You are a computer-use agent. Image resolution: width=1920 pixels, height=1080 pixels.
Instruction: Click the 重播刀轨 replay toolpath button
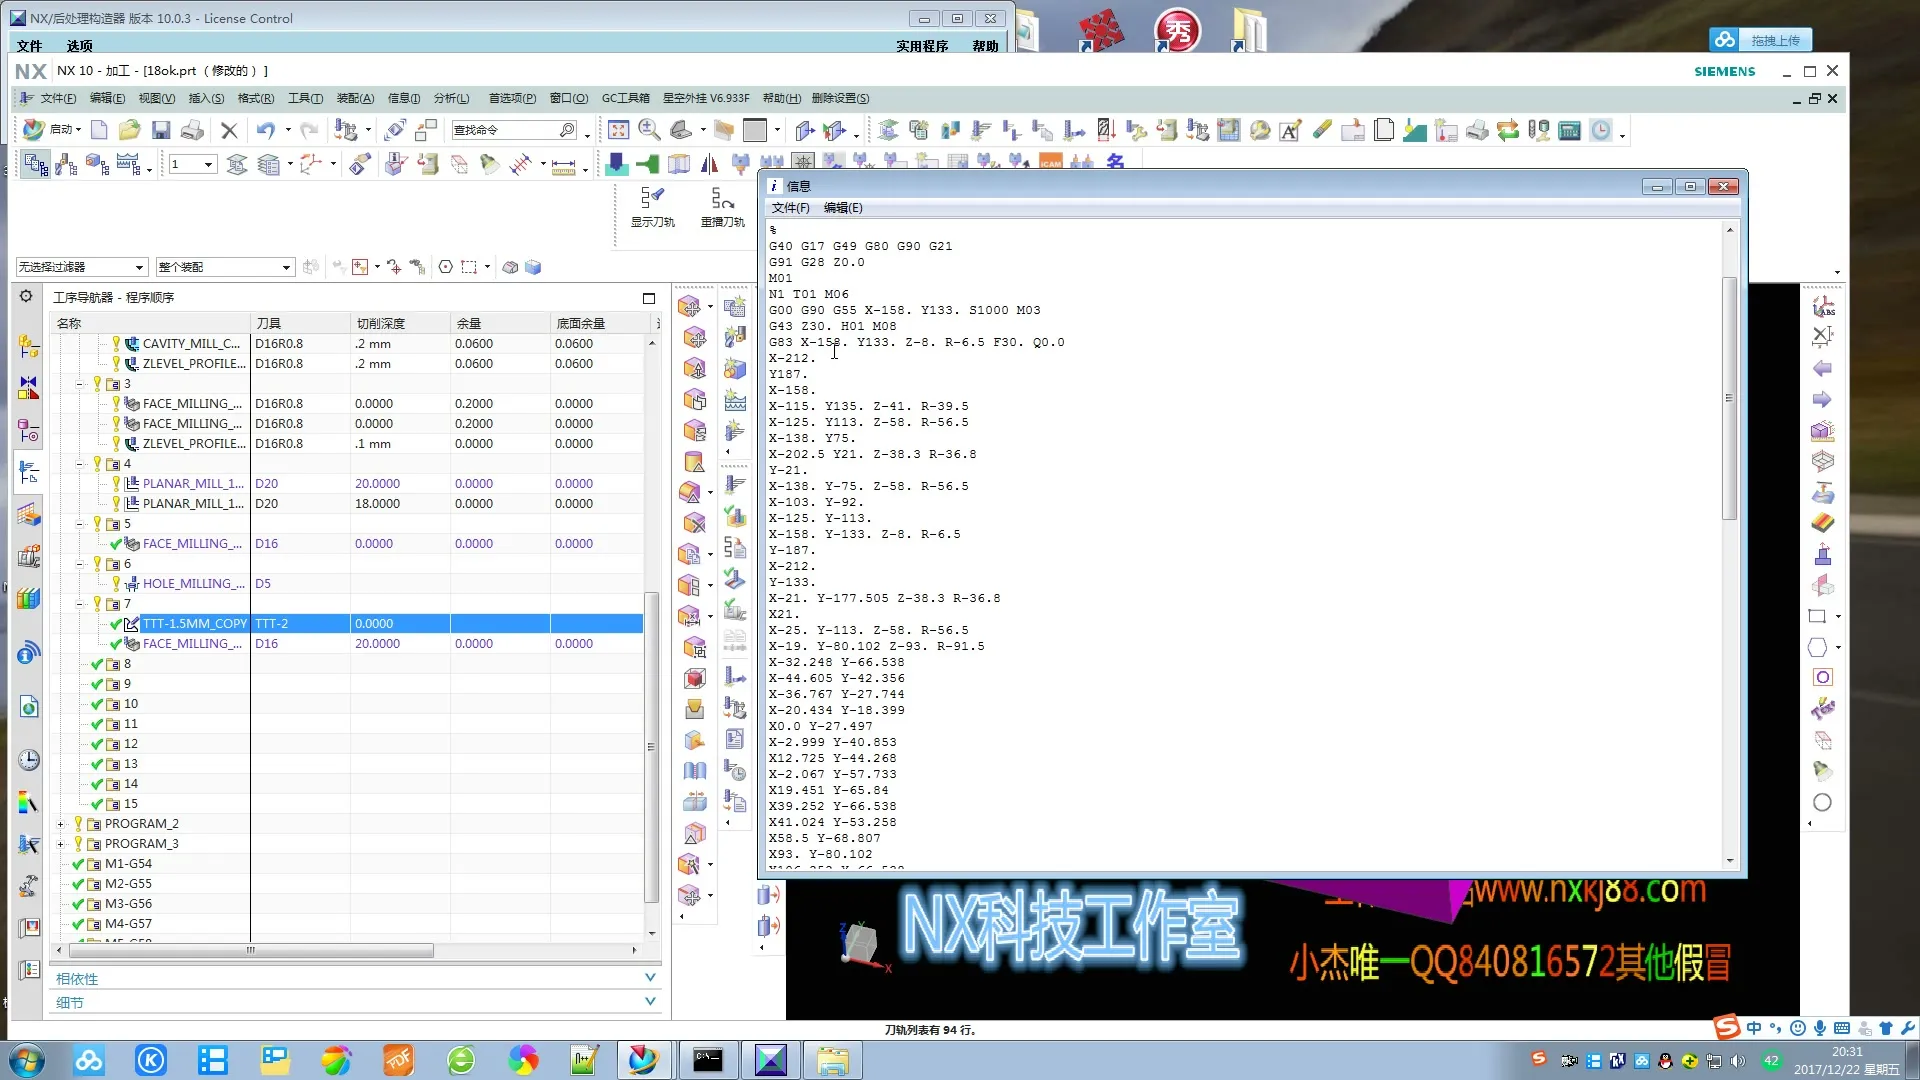[x=722, y=207]
